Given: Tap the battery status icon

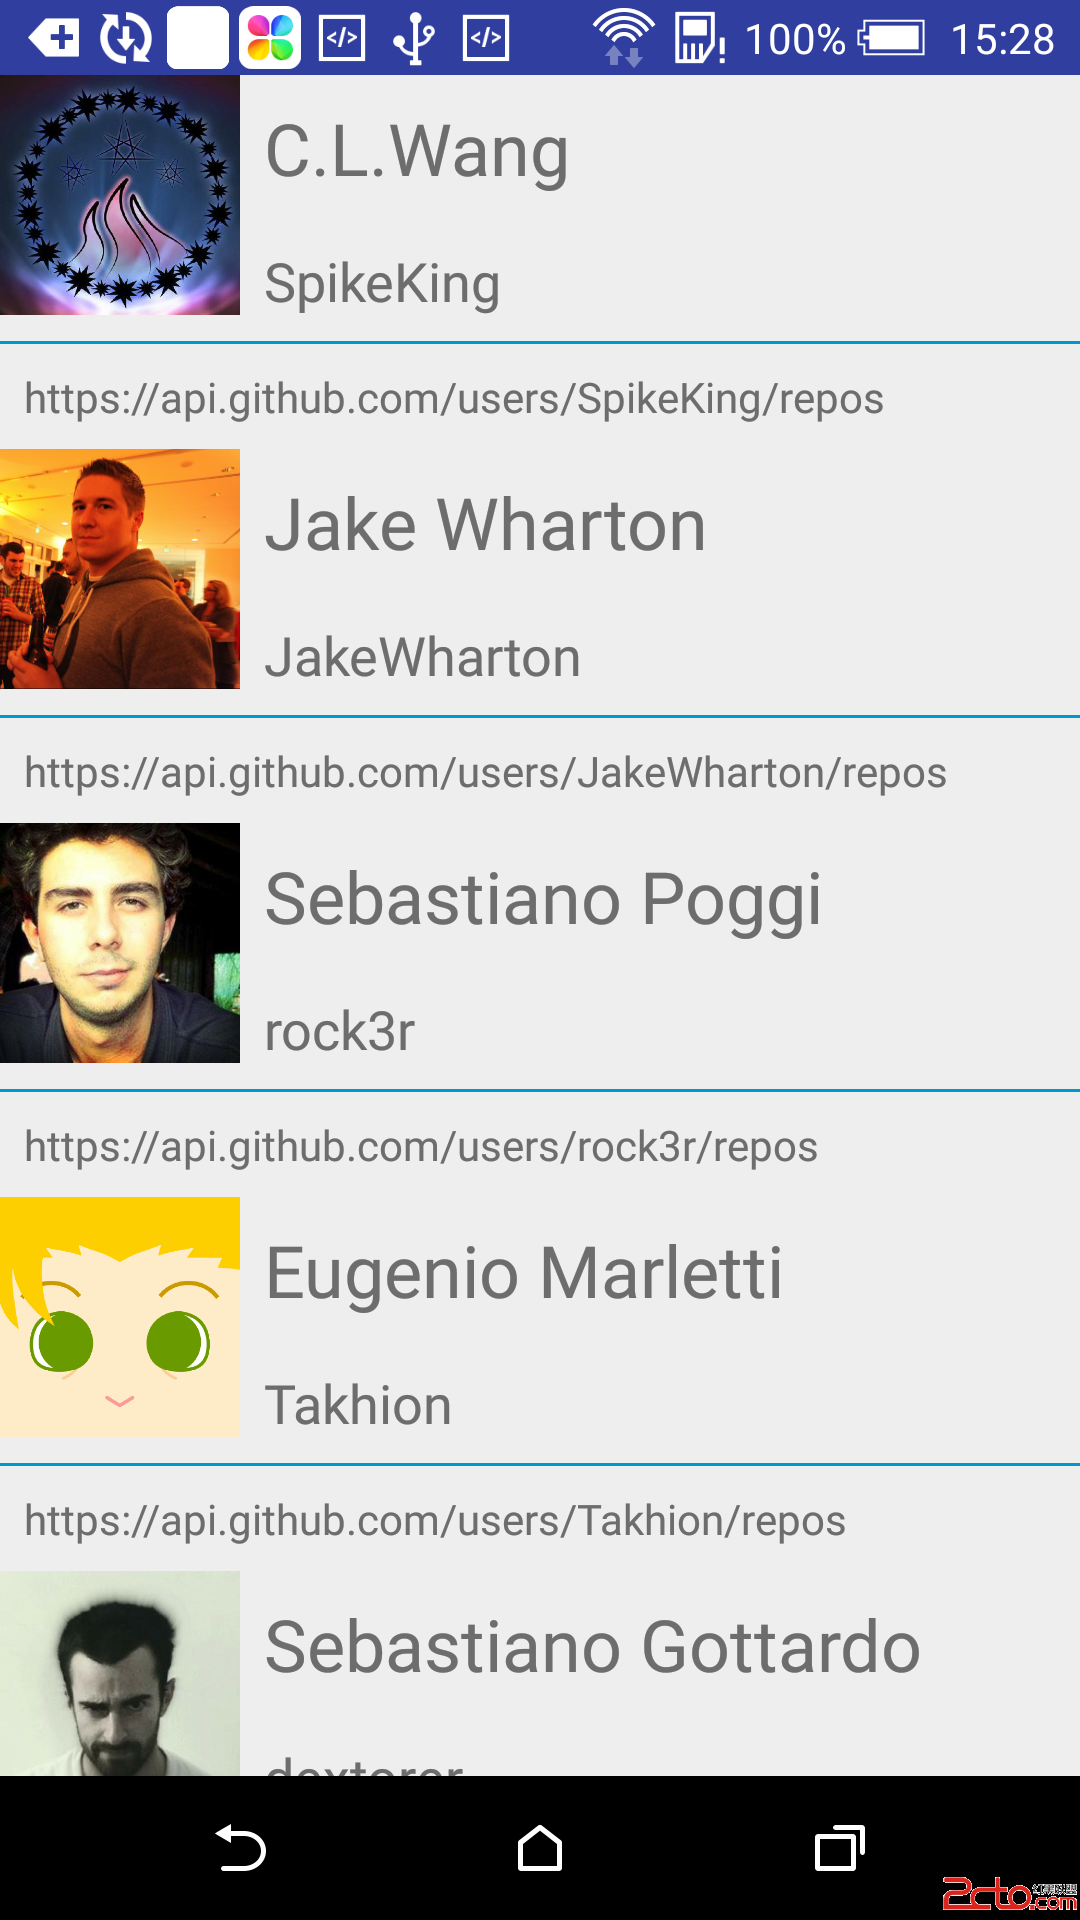Looking at the screenshot, I should click(891, 39).
